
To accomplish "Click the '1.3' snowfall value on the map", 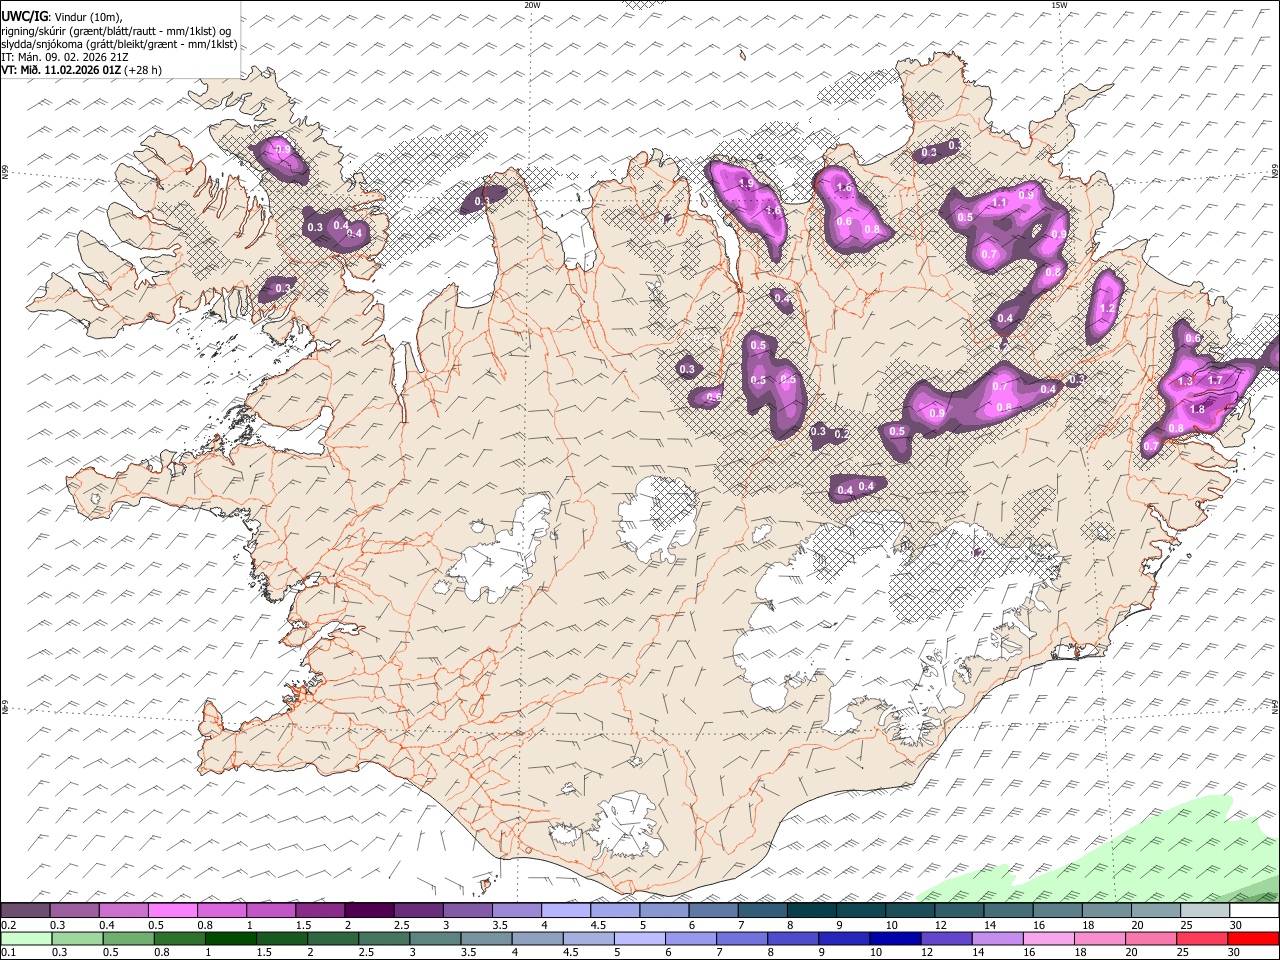I will coord(1186,381).
